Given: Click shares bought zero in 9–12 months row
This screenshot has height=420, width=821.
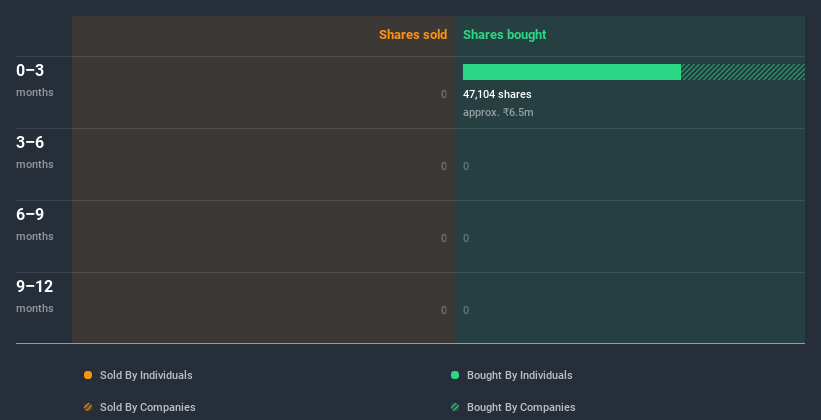Looking at the screenshot, I should pos(466,310).
